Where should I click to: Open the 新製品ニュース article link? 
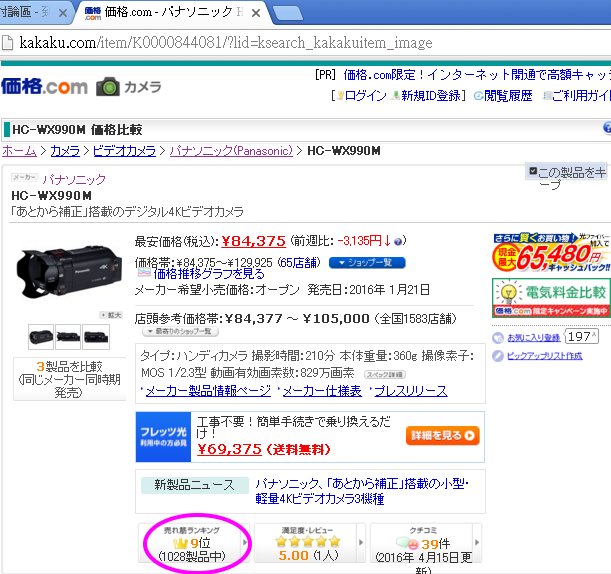pyautogui.click(x=362, y=491)
